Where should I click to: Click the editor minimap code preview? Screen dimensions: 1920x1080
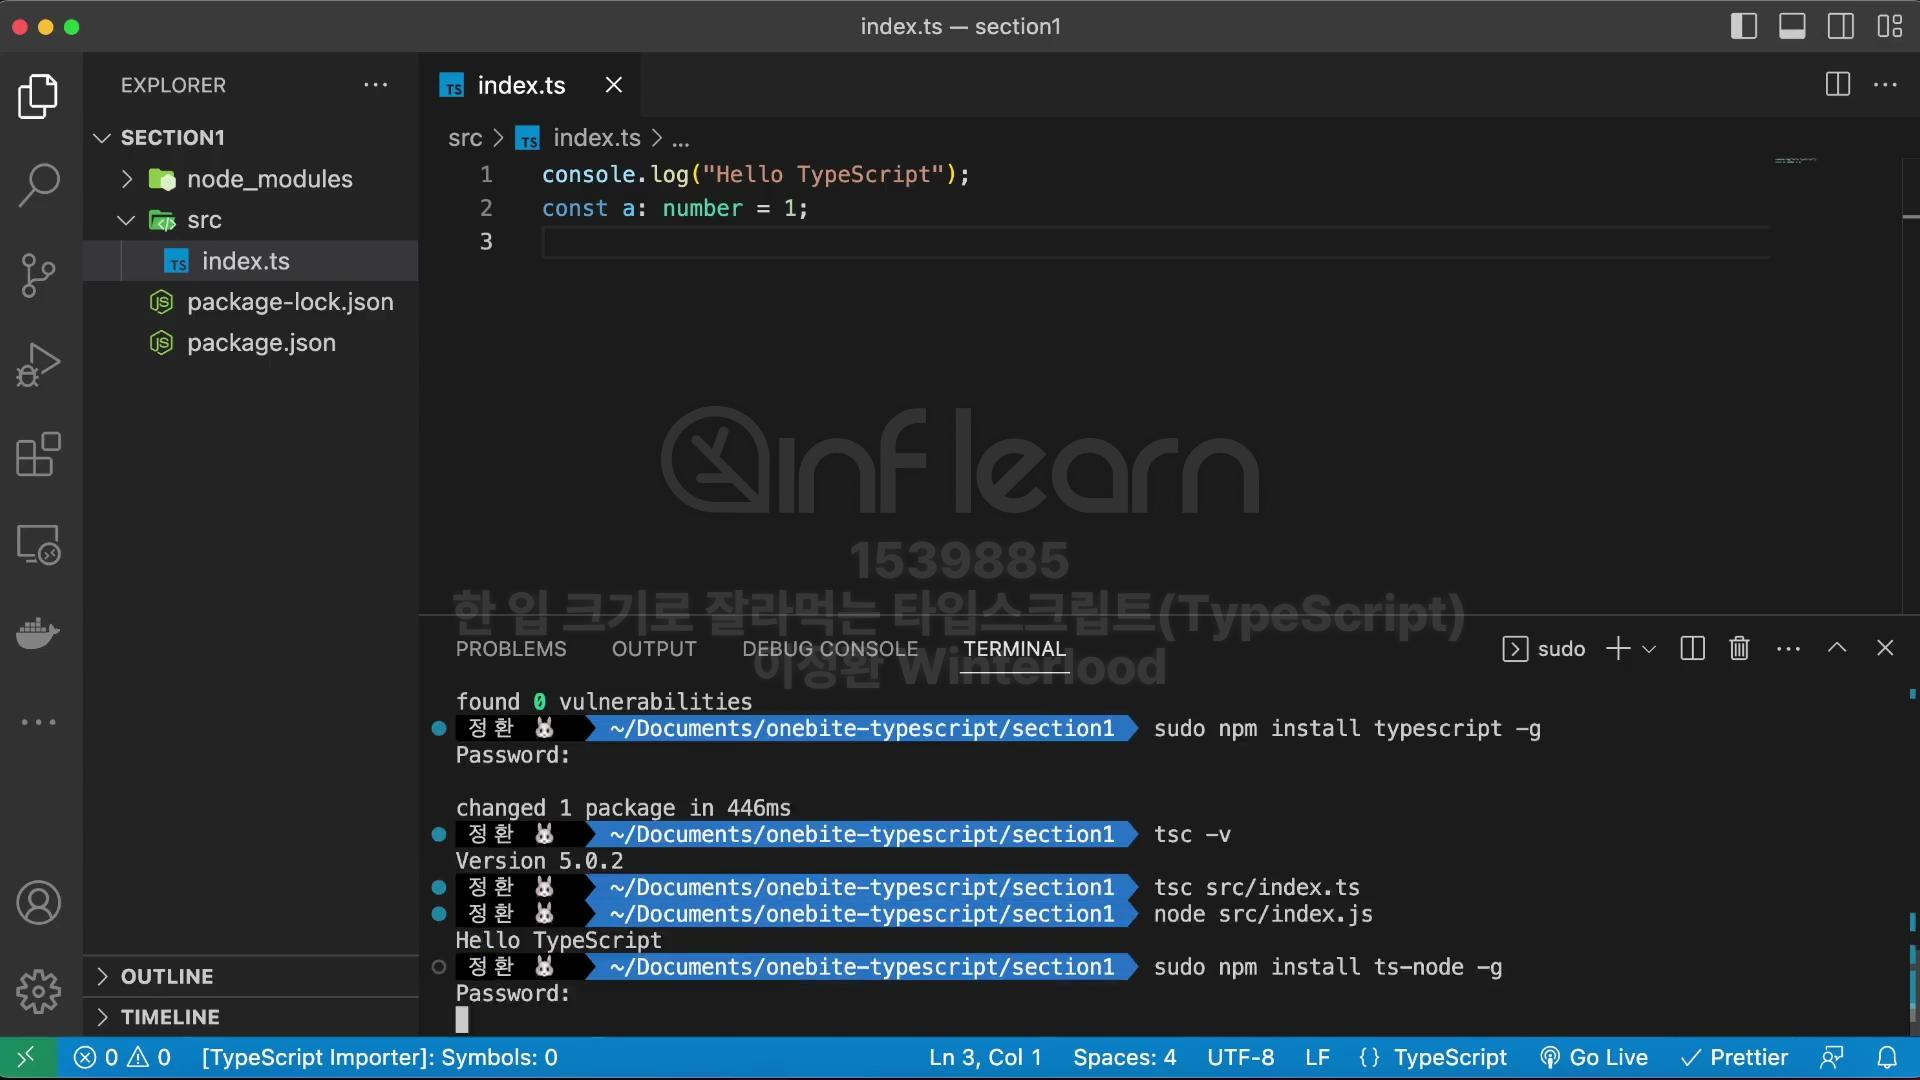point(1795,160)
